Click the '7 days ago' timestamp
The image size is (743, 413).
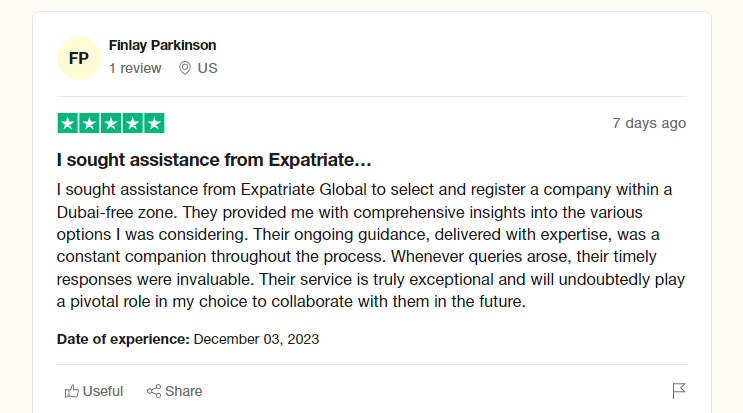[x=649, y=123]
